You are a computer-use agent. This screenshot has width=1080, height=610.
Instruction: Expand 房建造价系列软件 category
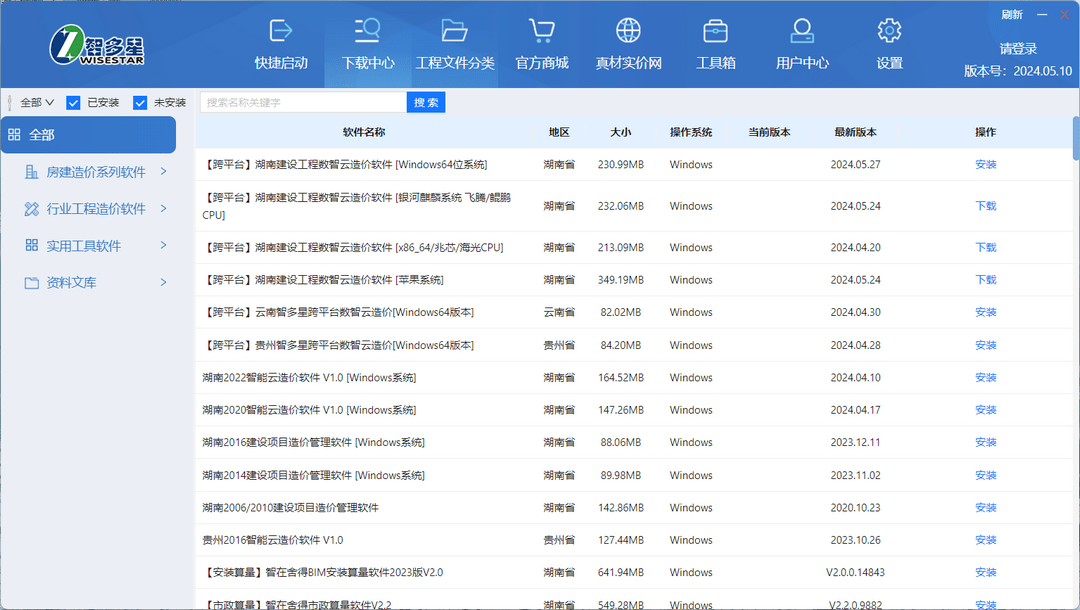[x=95, y=171]
